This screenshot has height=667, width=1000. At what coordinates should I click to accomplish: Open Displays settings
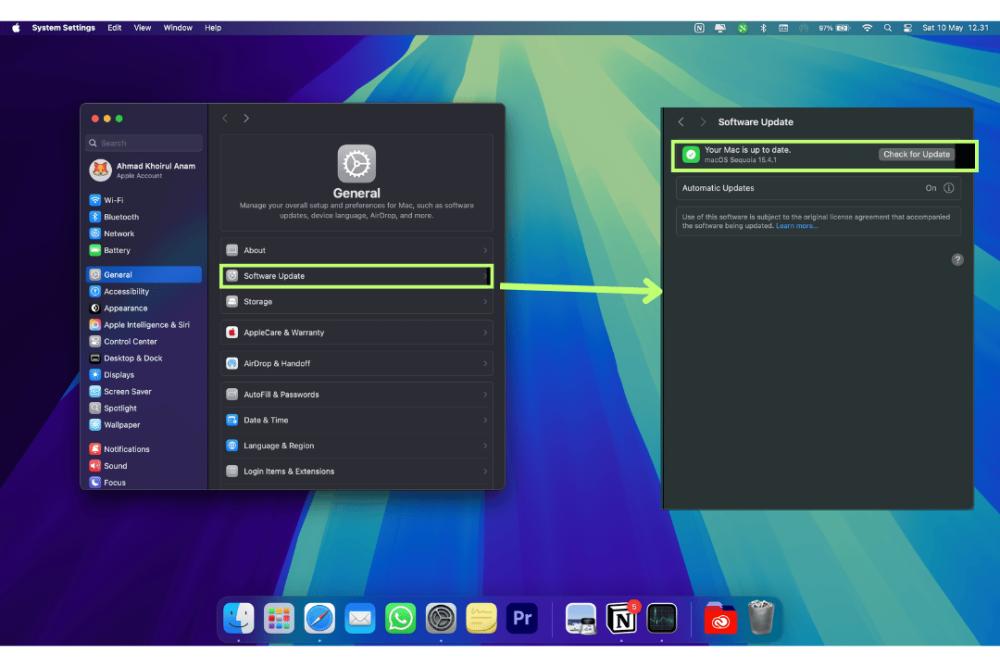click(143, 374)
